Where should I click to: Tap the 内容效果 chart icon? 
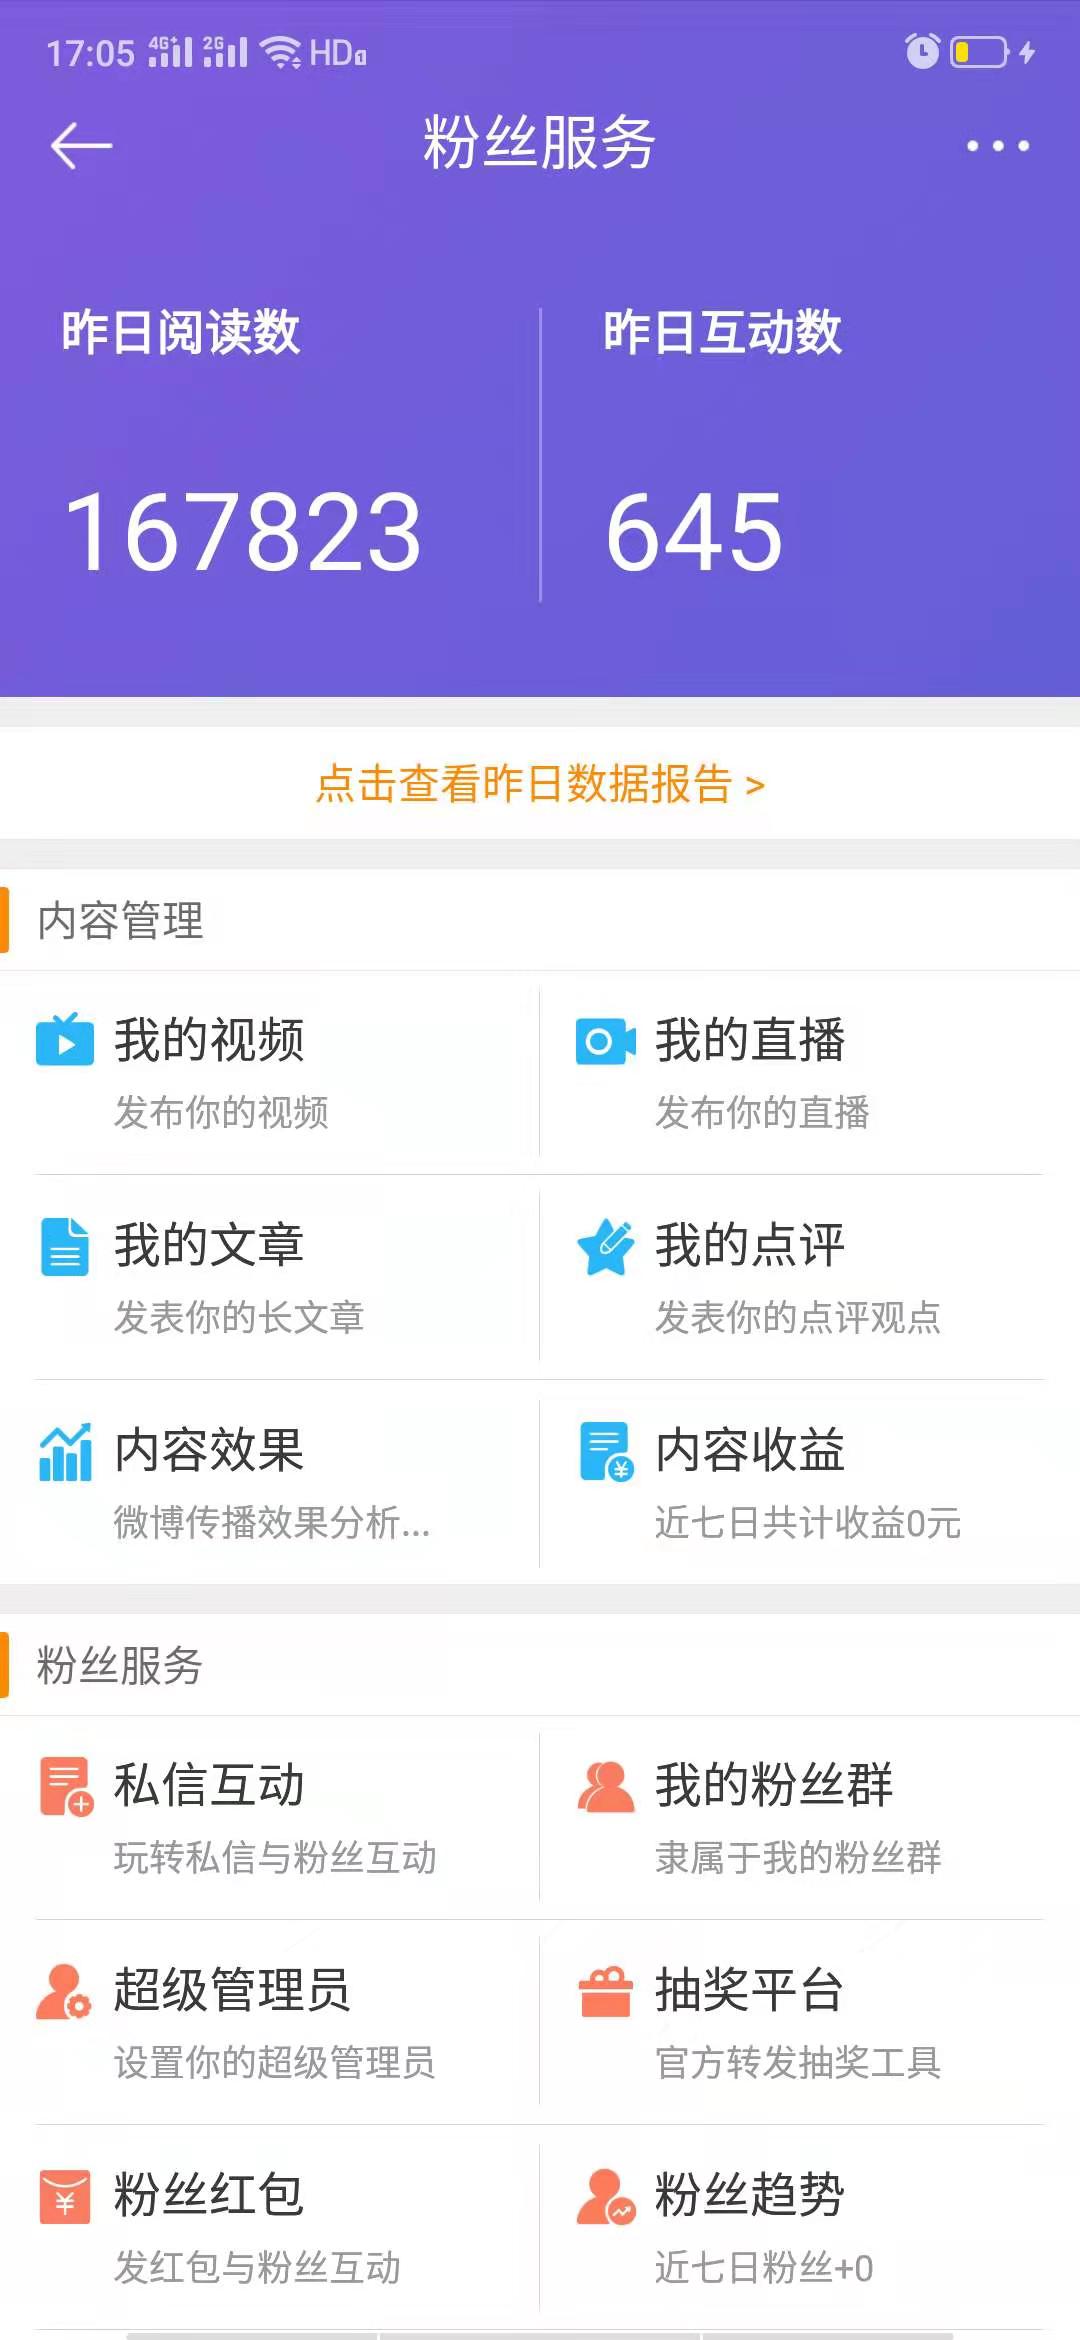(65, 1452)
